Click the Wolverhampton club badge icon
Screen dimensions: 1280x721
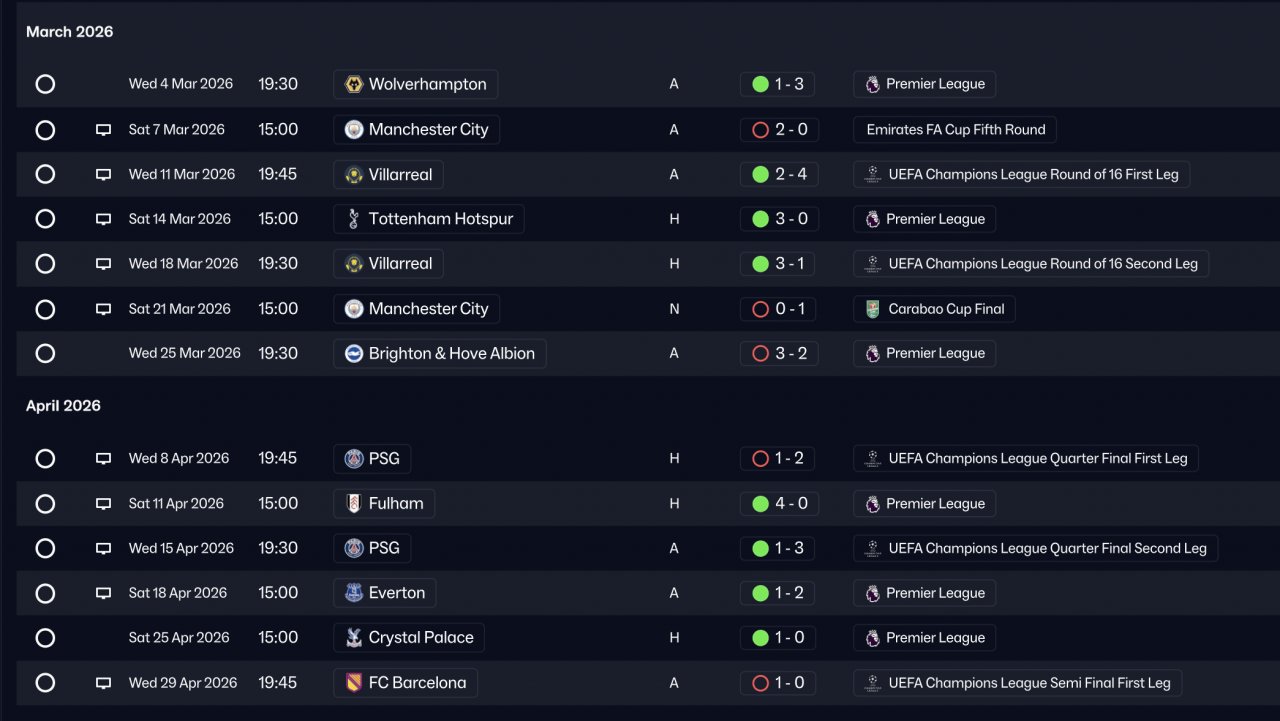[x=353, y=84]
